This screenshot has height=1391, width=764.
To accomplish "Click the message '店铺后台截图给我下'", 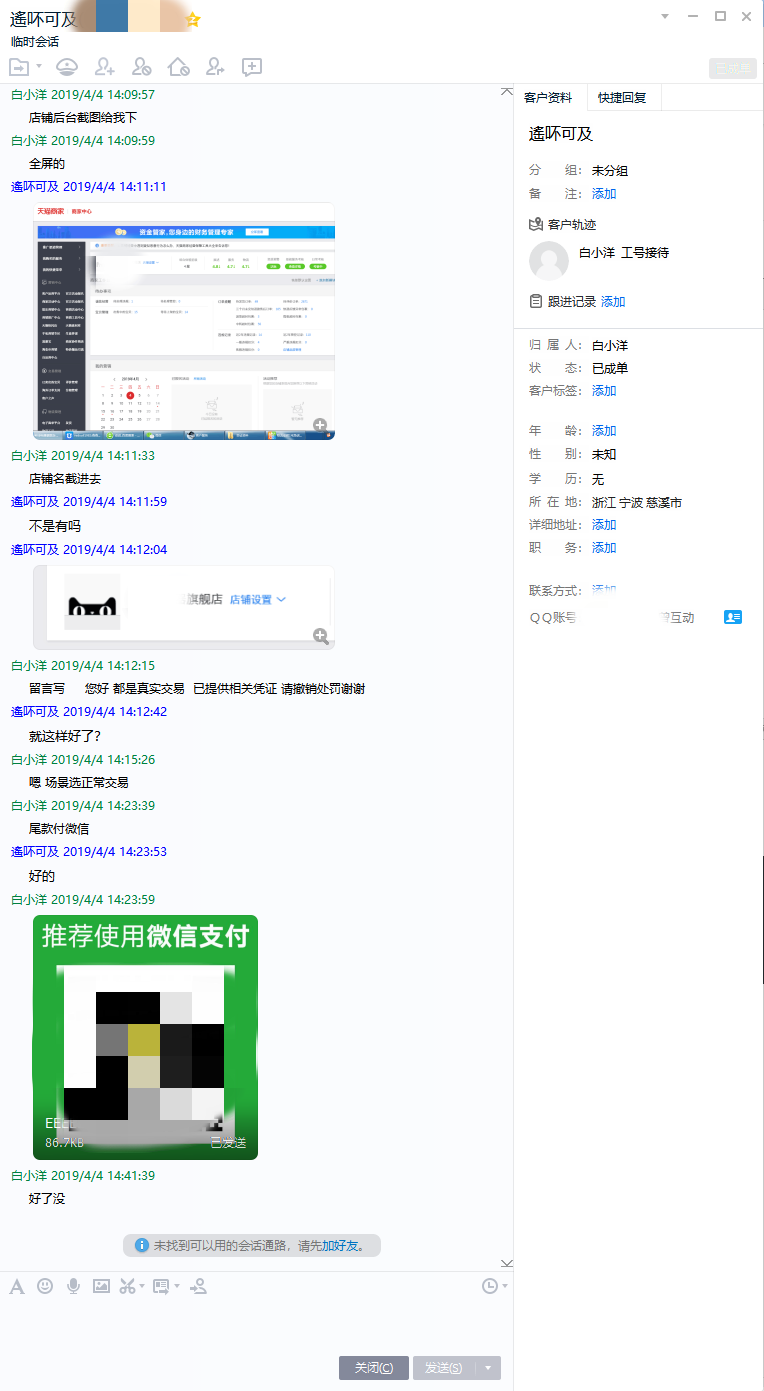I will pyautogui.click(x=83, y=118).
